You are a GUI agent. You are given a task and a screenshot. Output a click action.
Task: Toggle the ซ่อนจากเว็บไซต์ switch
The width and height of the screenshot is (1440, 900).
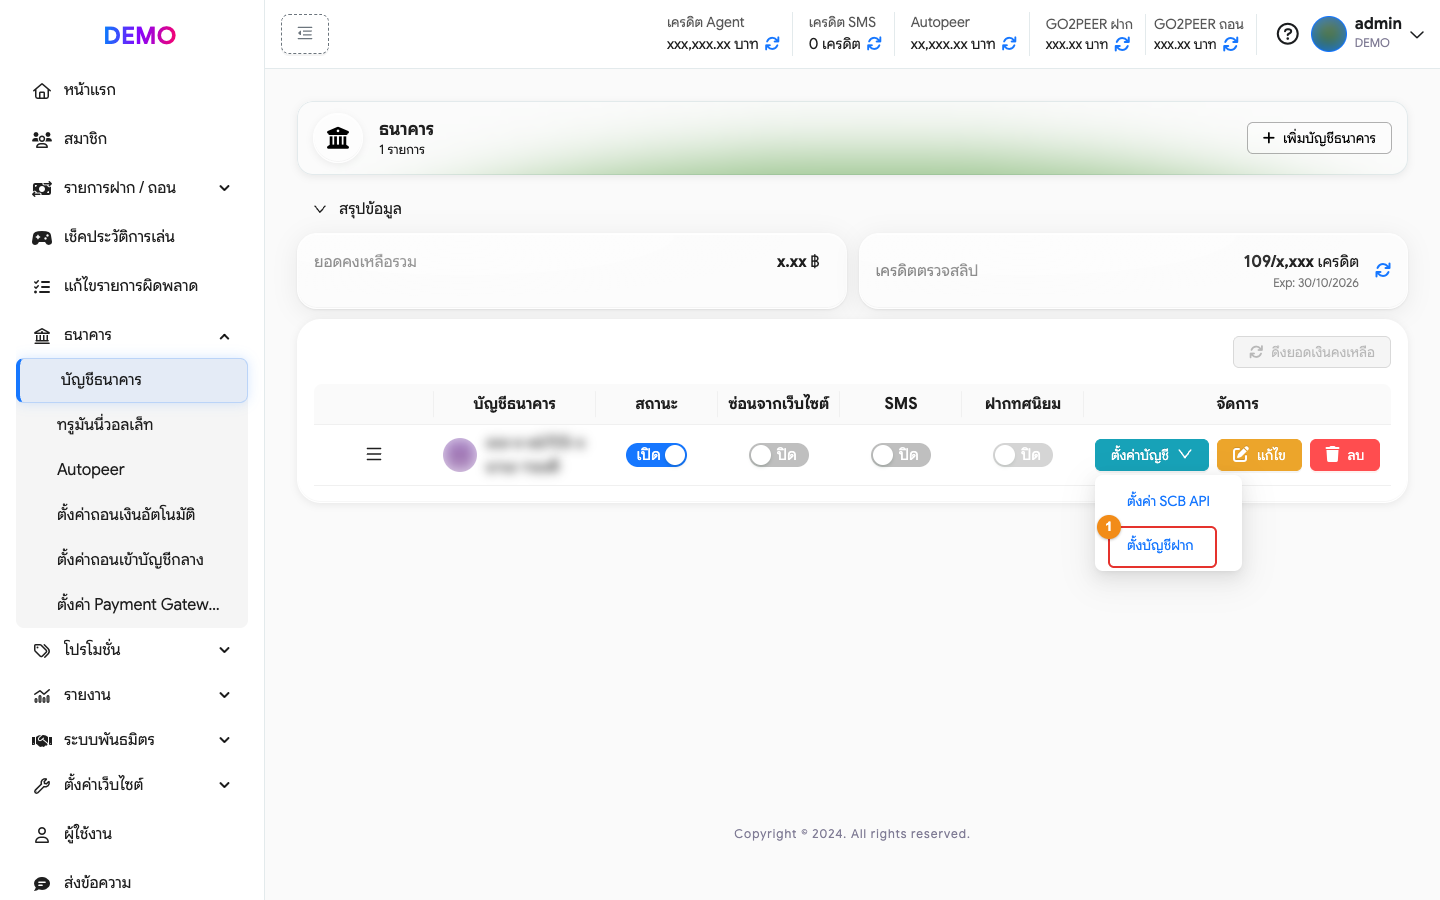pos(779,455)
